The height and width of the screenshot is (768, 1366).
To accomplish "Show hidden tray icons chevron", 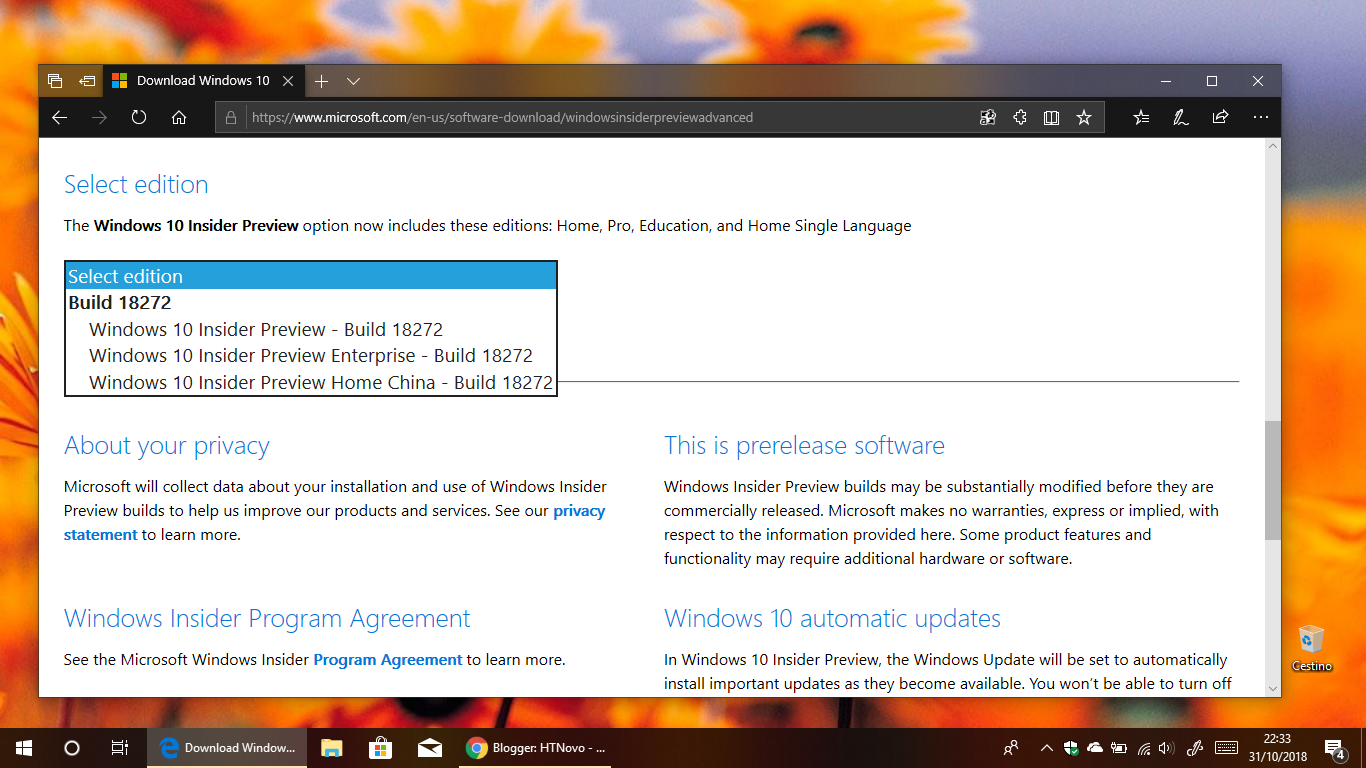I will point(1047,748).
